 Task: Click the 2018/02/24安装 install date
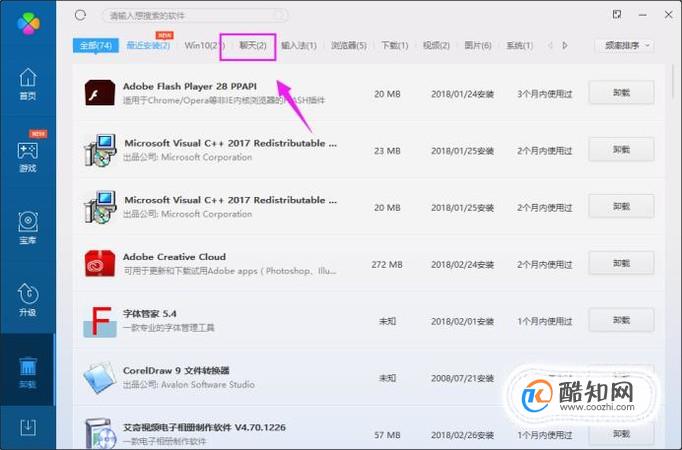(x=462, y=264)
